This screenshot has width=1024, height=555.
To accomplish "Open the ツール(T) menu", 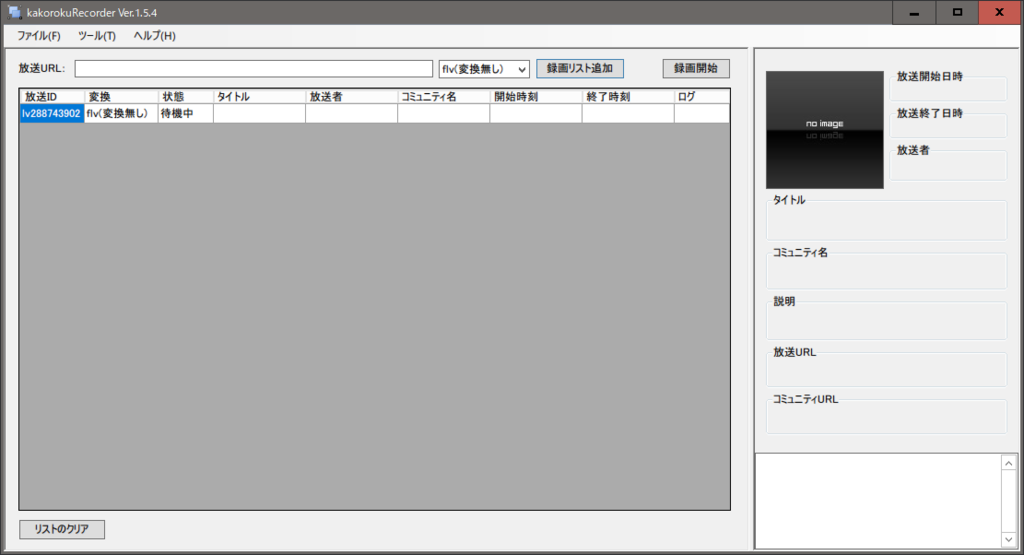I will [x=97, y=36].
